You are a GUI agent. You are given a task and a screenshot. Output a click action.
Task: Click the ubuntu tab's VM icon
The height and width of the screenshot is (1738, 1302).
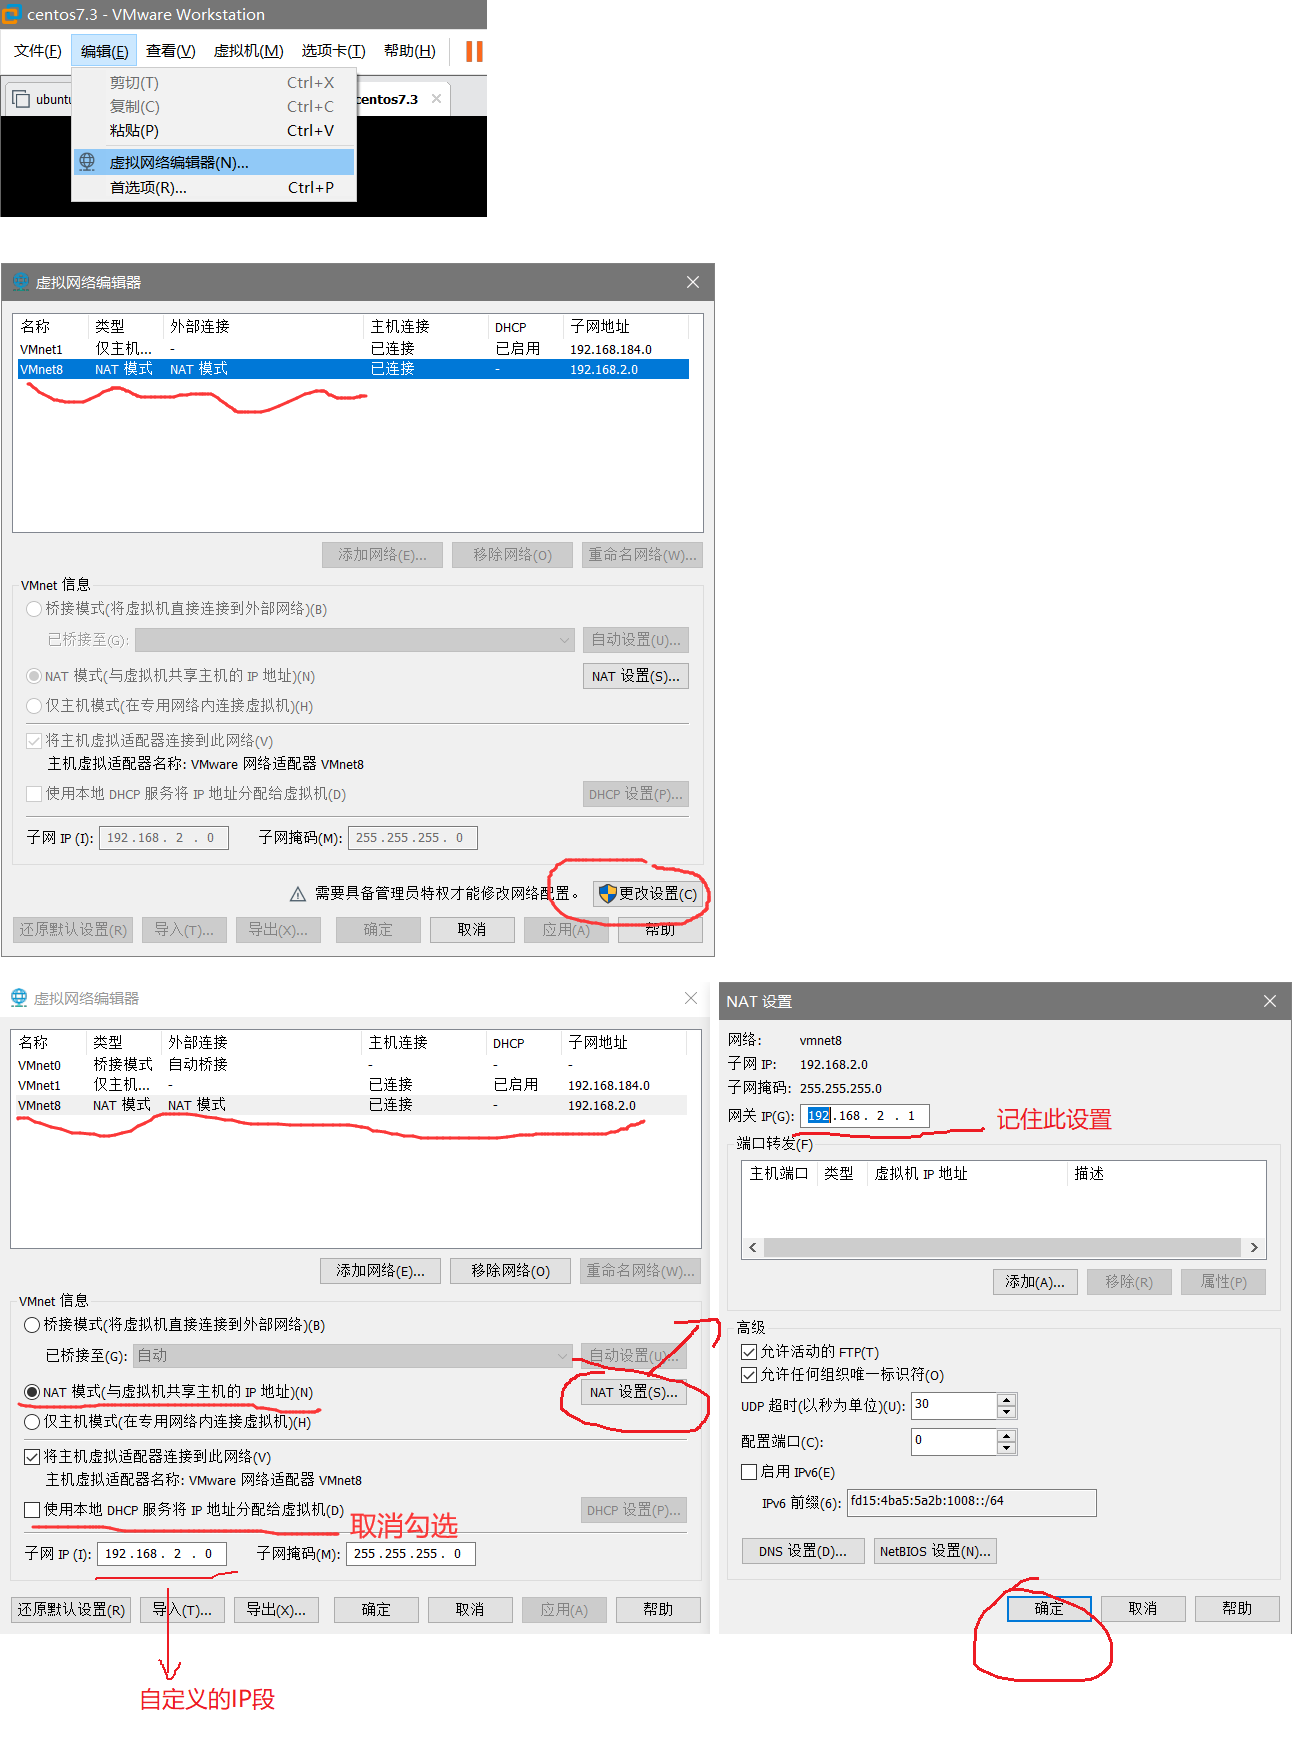point(21,99)
